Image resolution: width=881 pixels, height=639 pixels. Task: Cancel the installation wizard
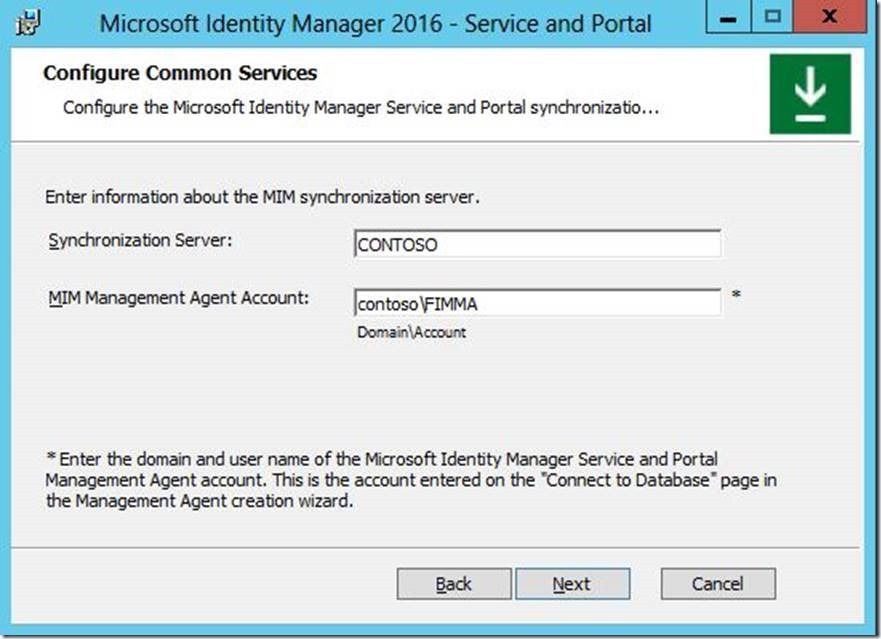click(x=717, y=584)
